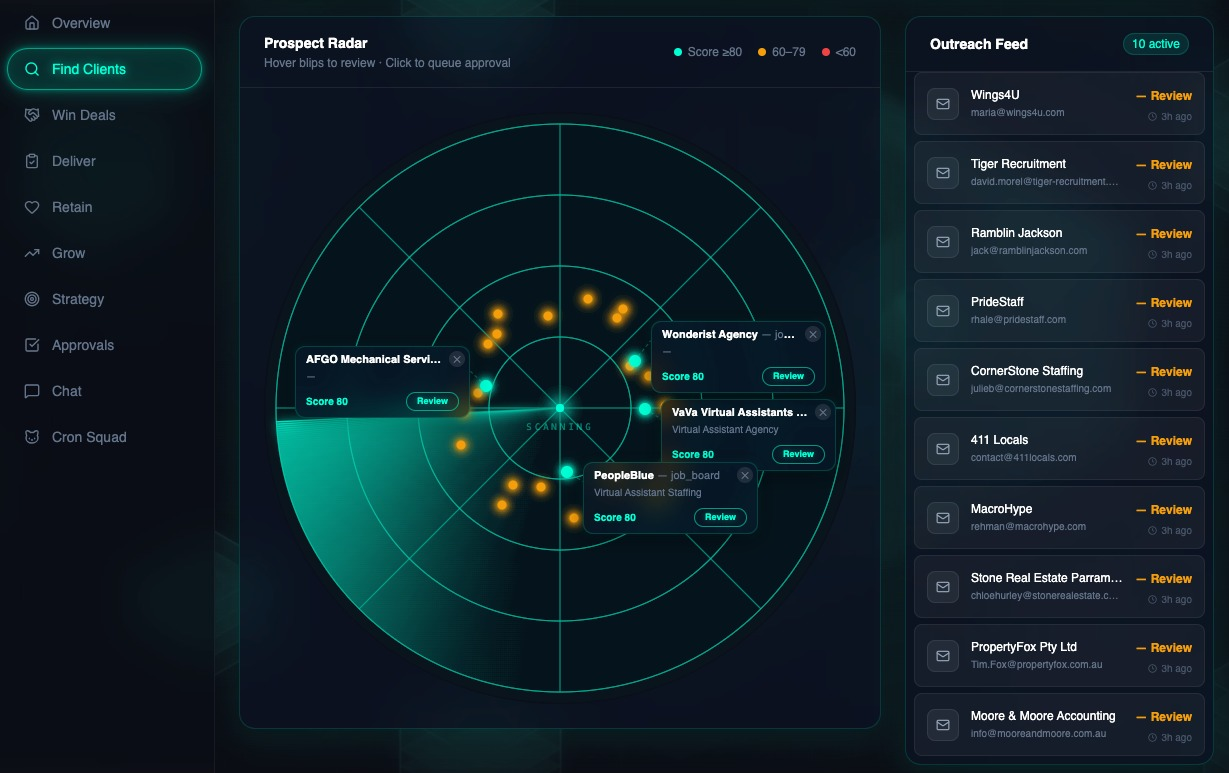
Task: Click the 10 active badge
Action: 1155,44
